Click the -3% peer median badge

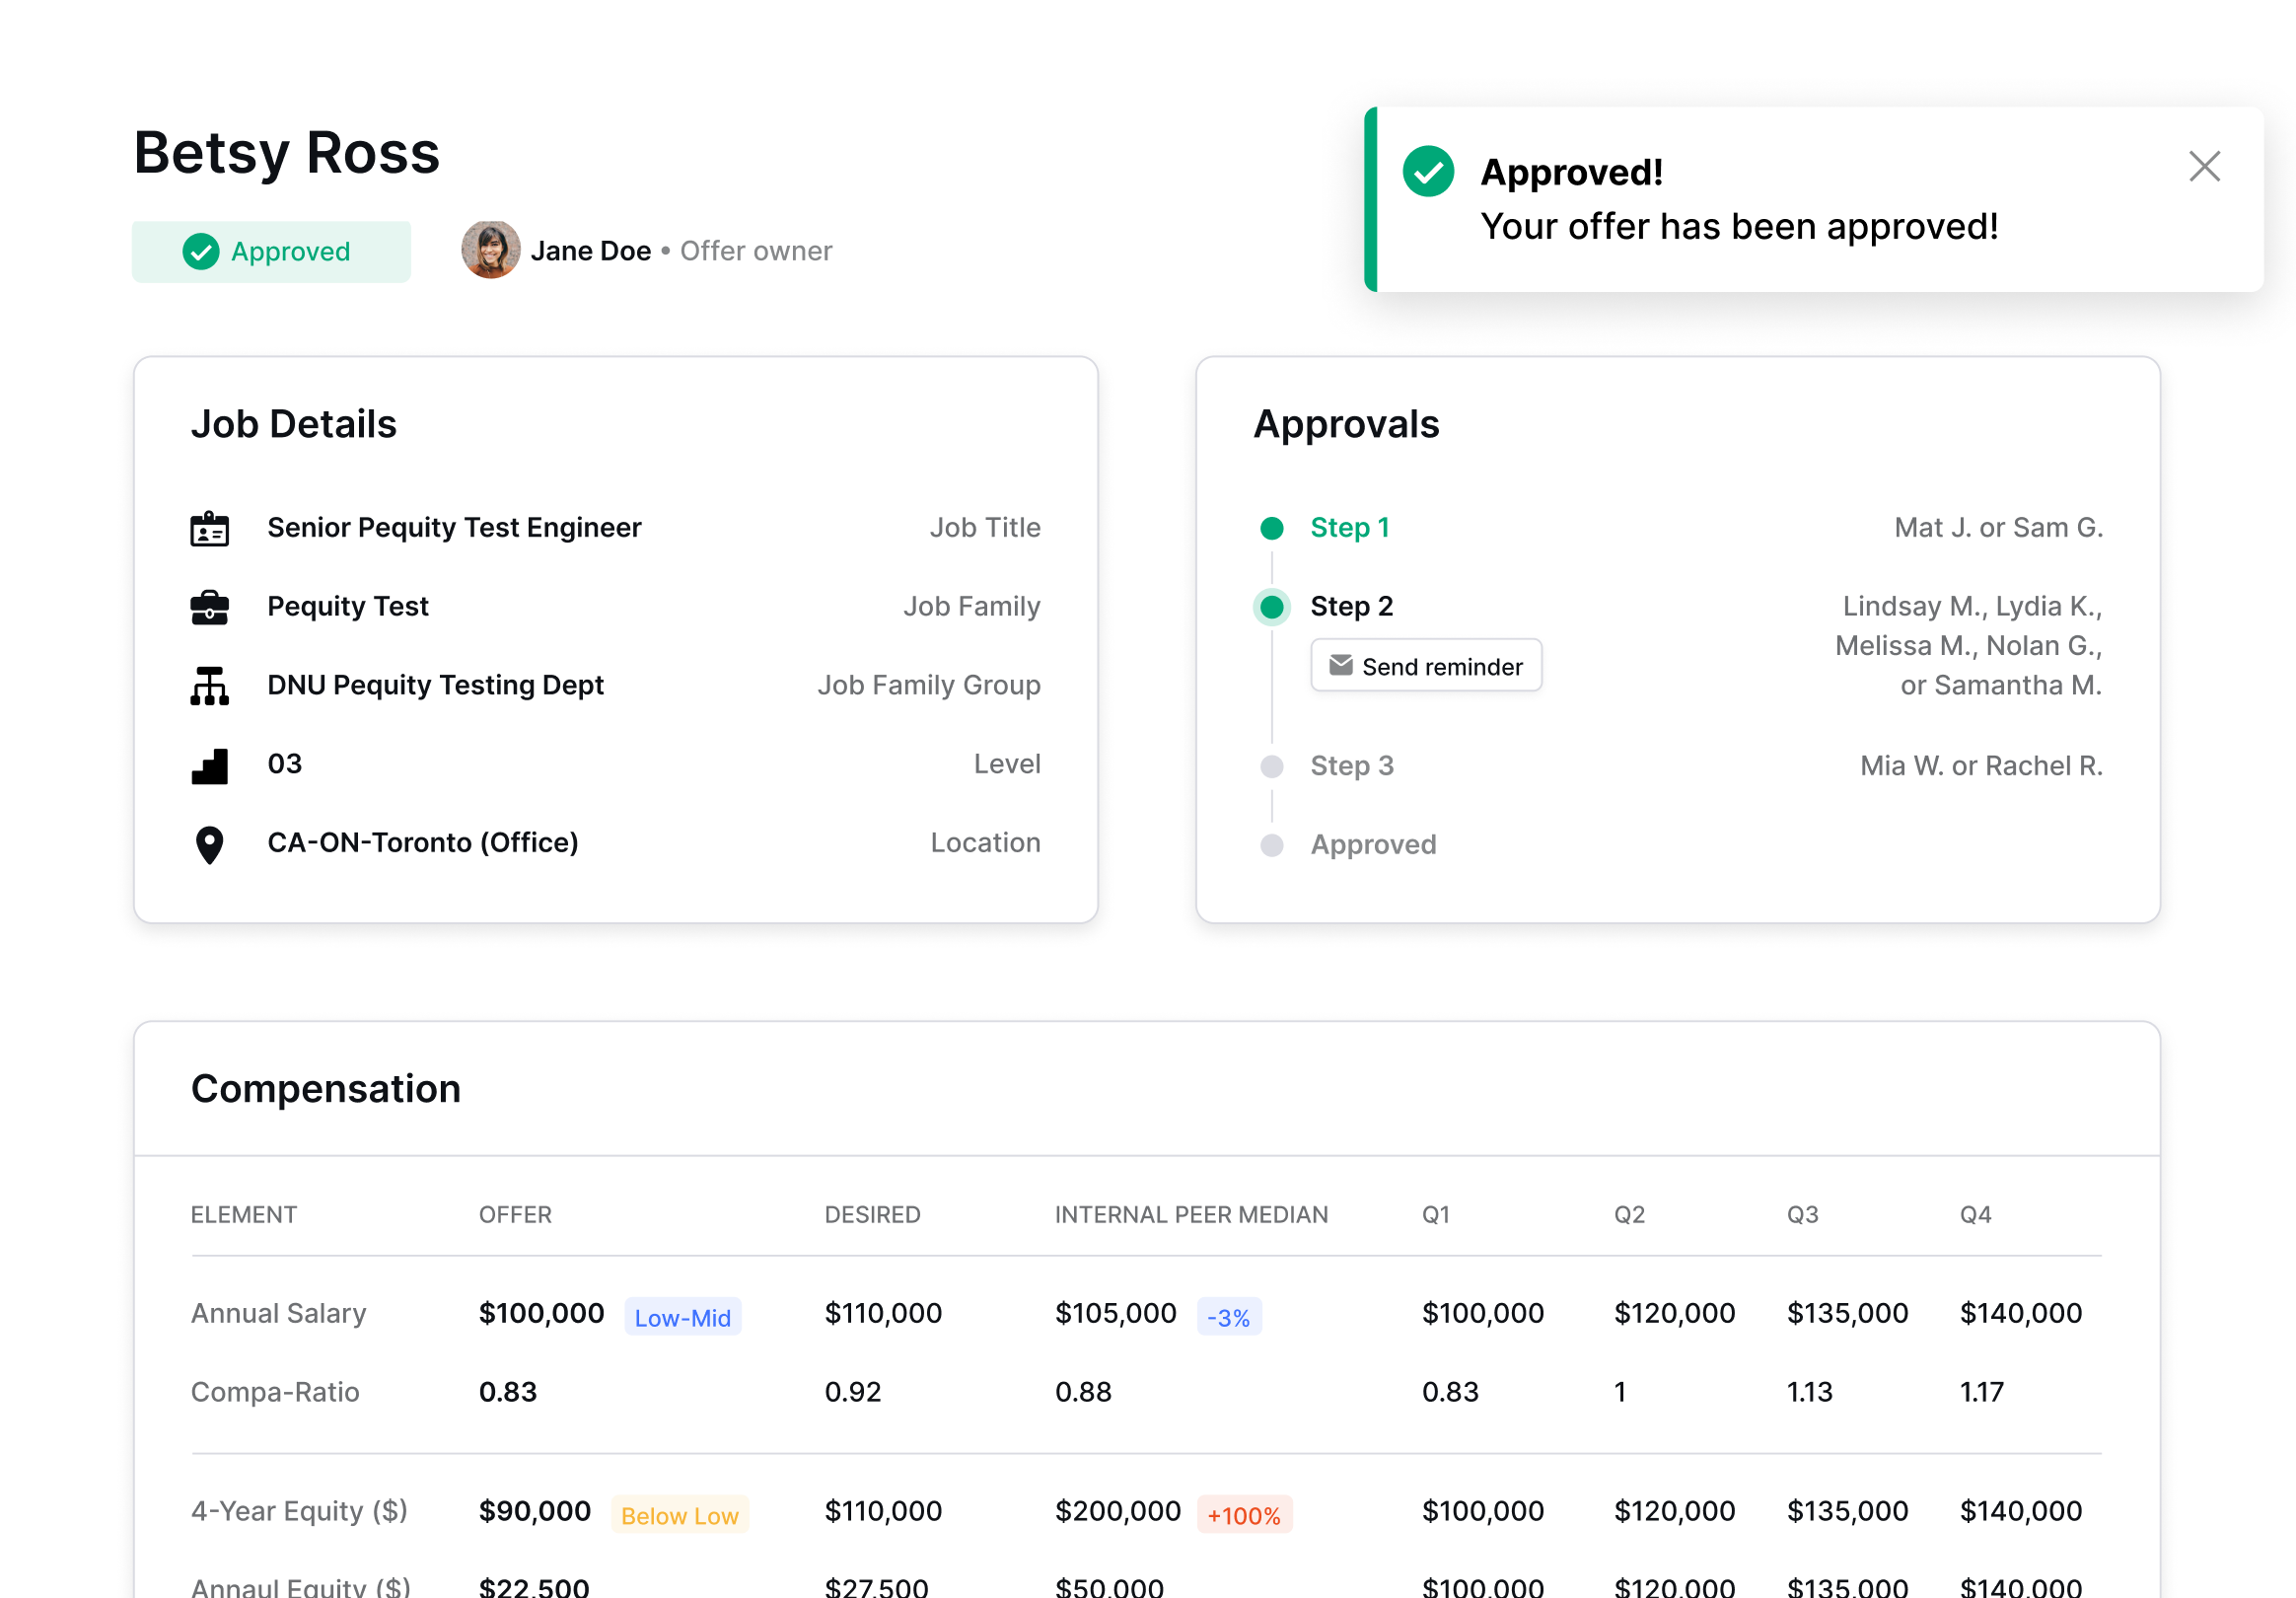tap(1229, 1317)
